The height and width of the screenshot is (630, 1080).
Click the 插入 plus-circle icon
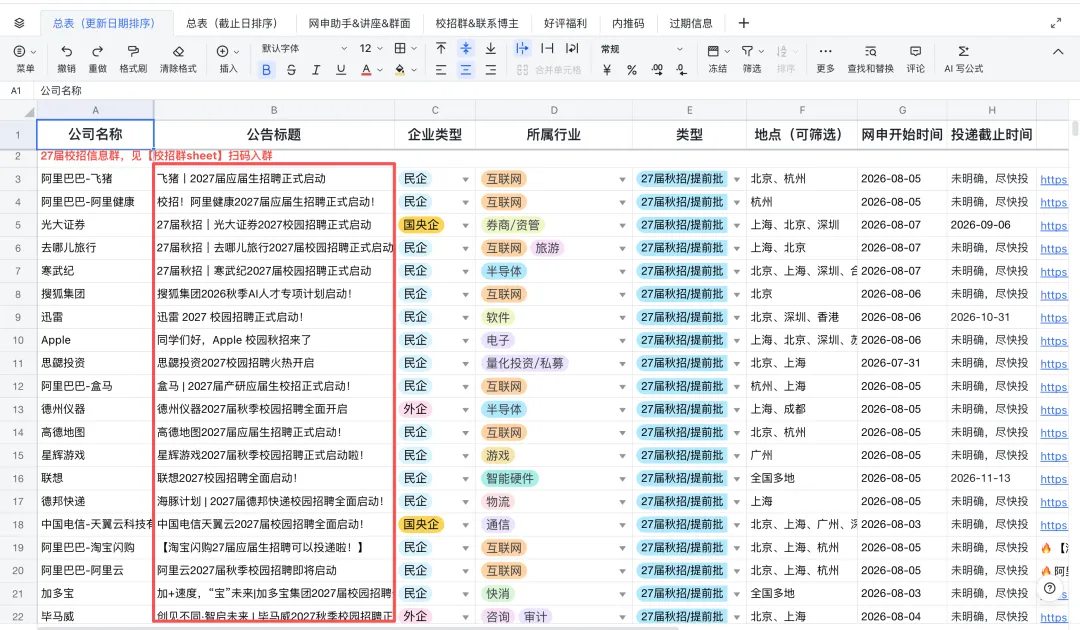[222, 51]
